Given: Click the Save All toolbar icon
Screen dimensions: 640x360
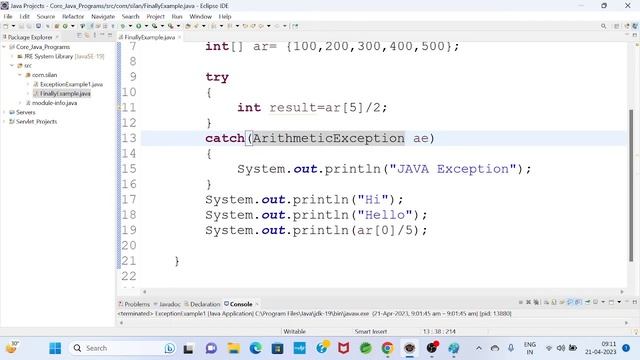Looking at the screenshot, I should tap(29, 26).
